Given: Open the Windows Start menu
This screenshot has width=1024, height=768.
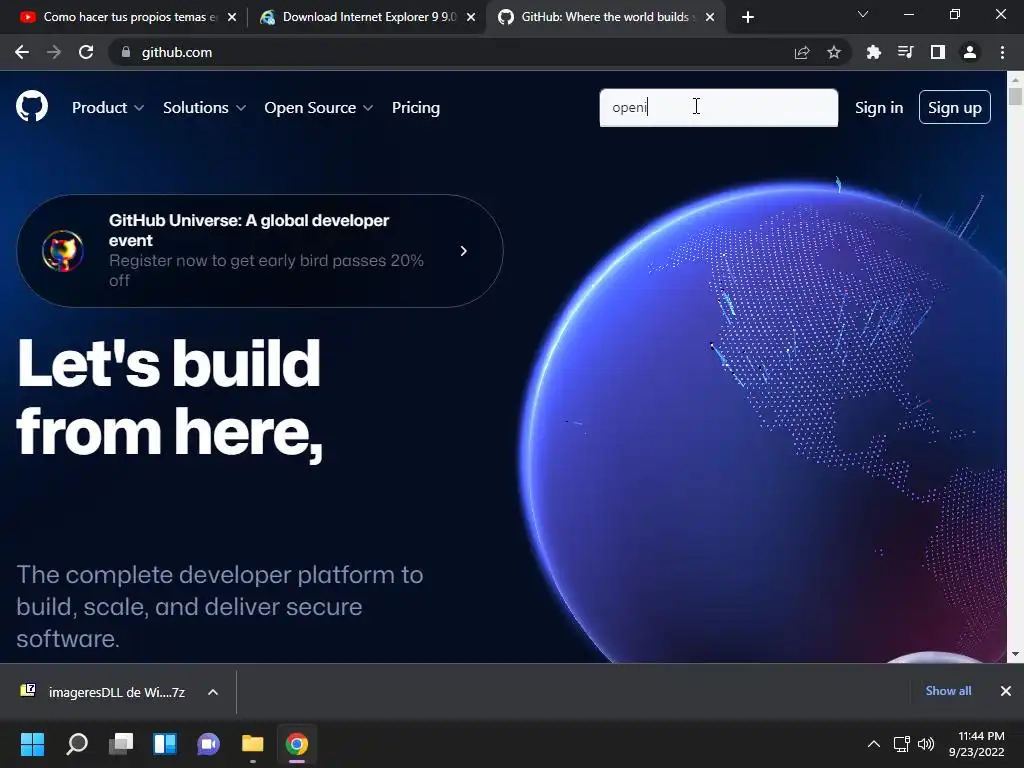Looking at the screenshot, I should [x=32, y=743].
